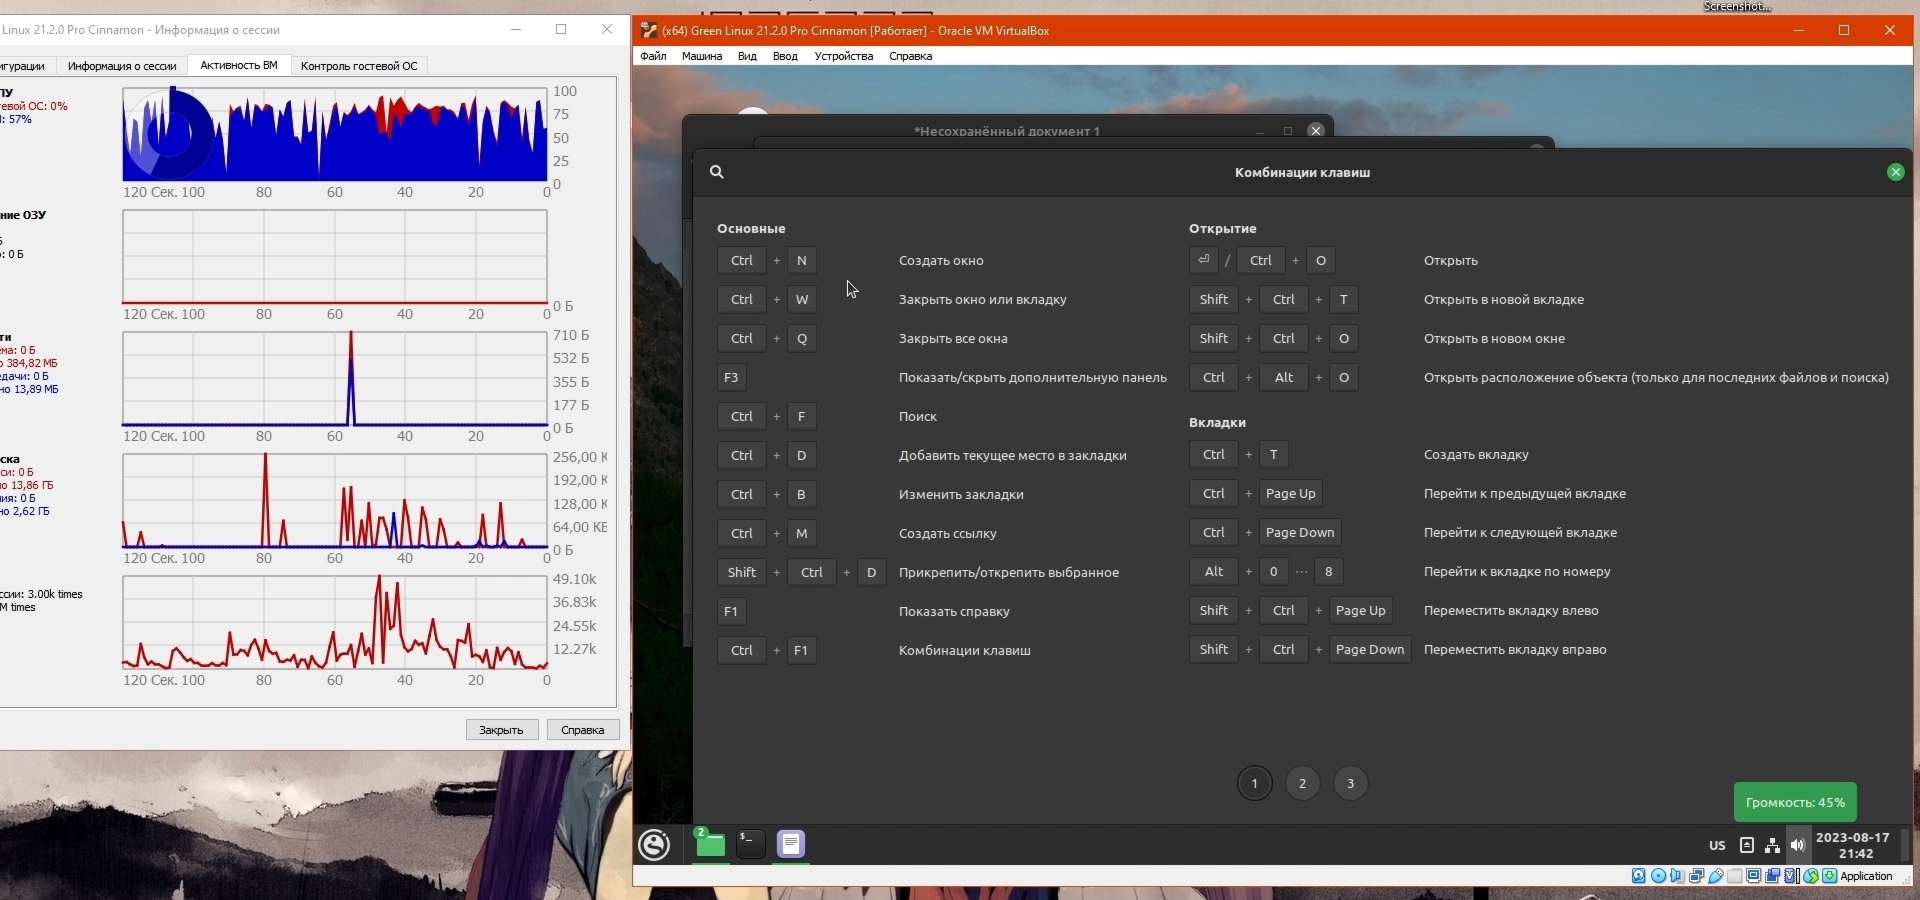Viewport: 1920px width, 900px height.
Task: Open the network applet in the guest tray
Action: click(x=1772, y=845)
